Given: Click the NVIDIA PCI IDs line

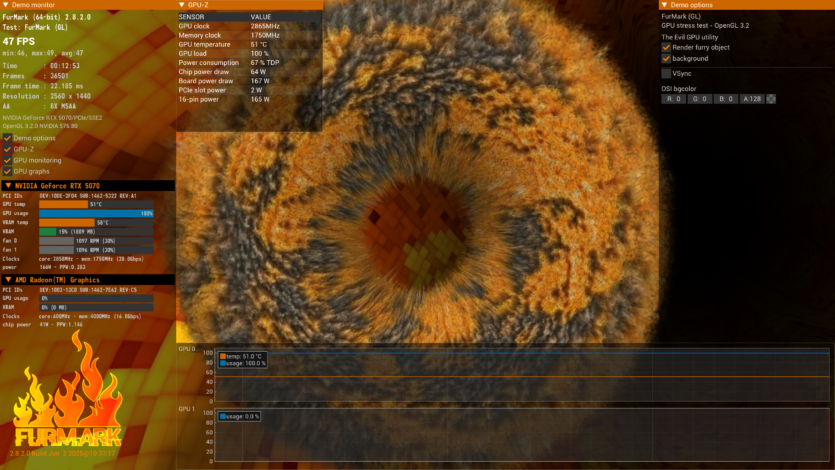Looking at the screenshot, I should (x=69, y=196).
